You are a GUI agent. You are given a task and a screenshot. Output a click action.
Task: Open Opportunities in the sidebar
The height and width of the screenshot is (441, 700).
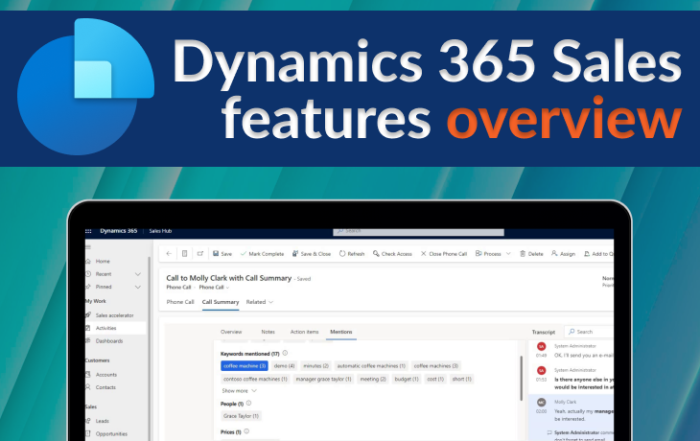tap(111, 434)
